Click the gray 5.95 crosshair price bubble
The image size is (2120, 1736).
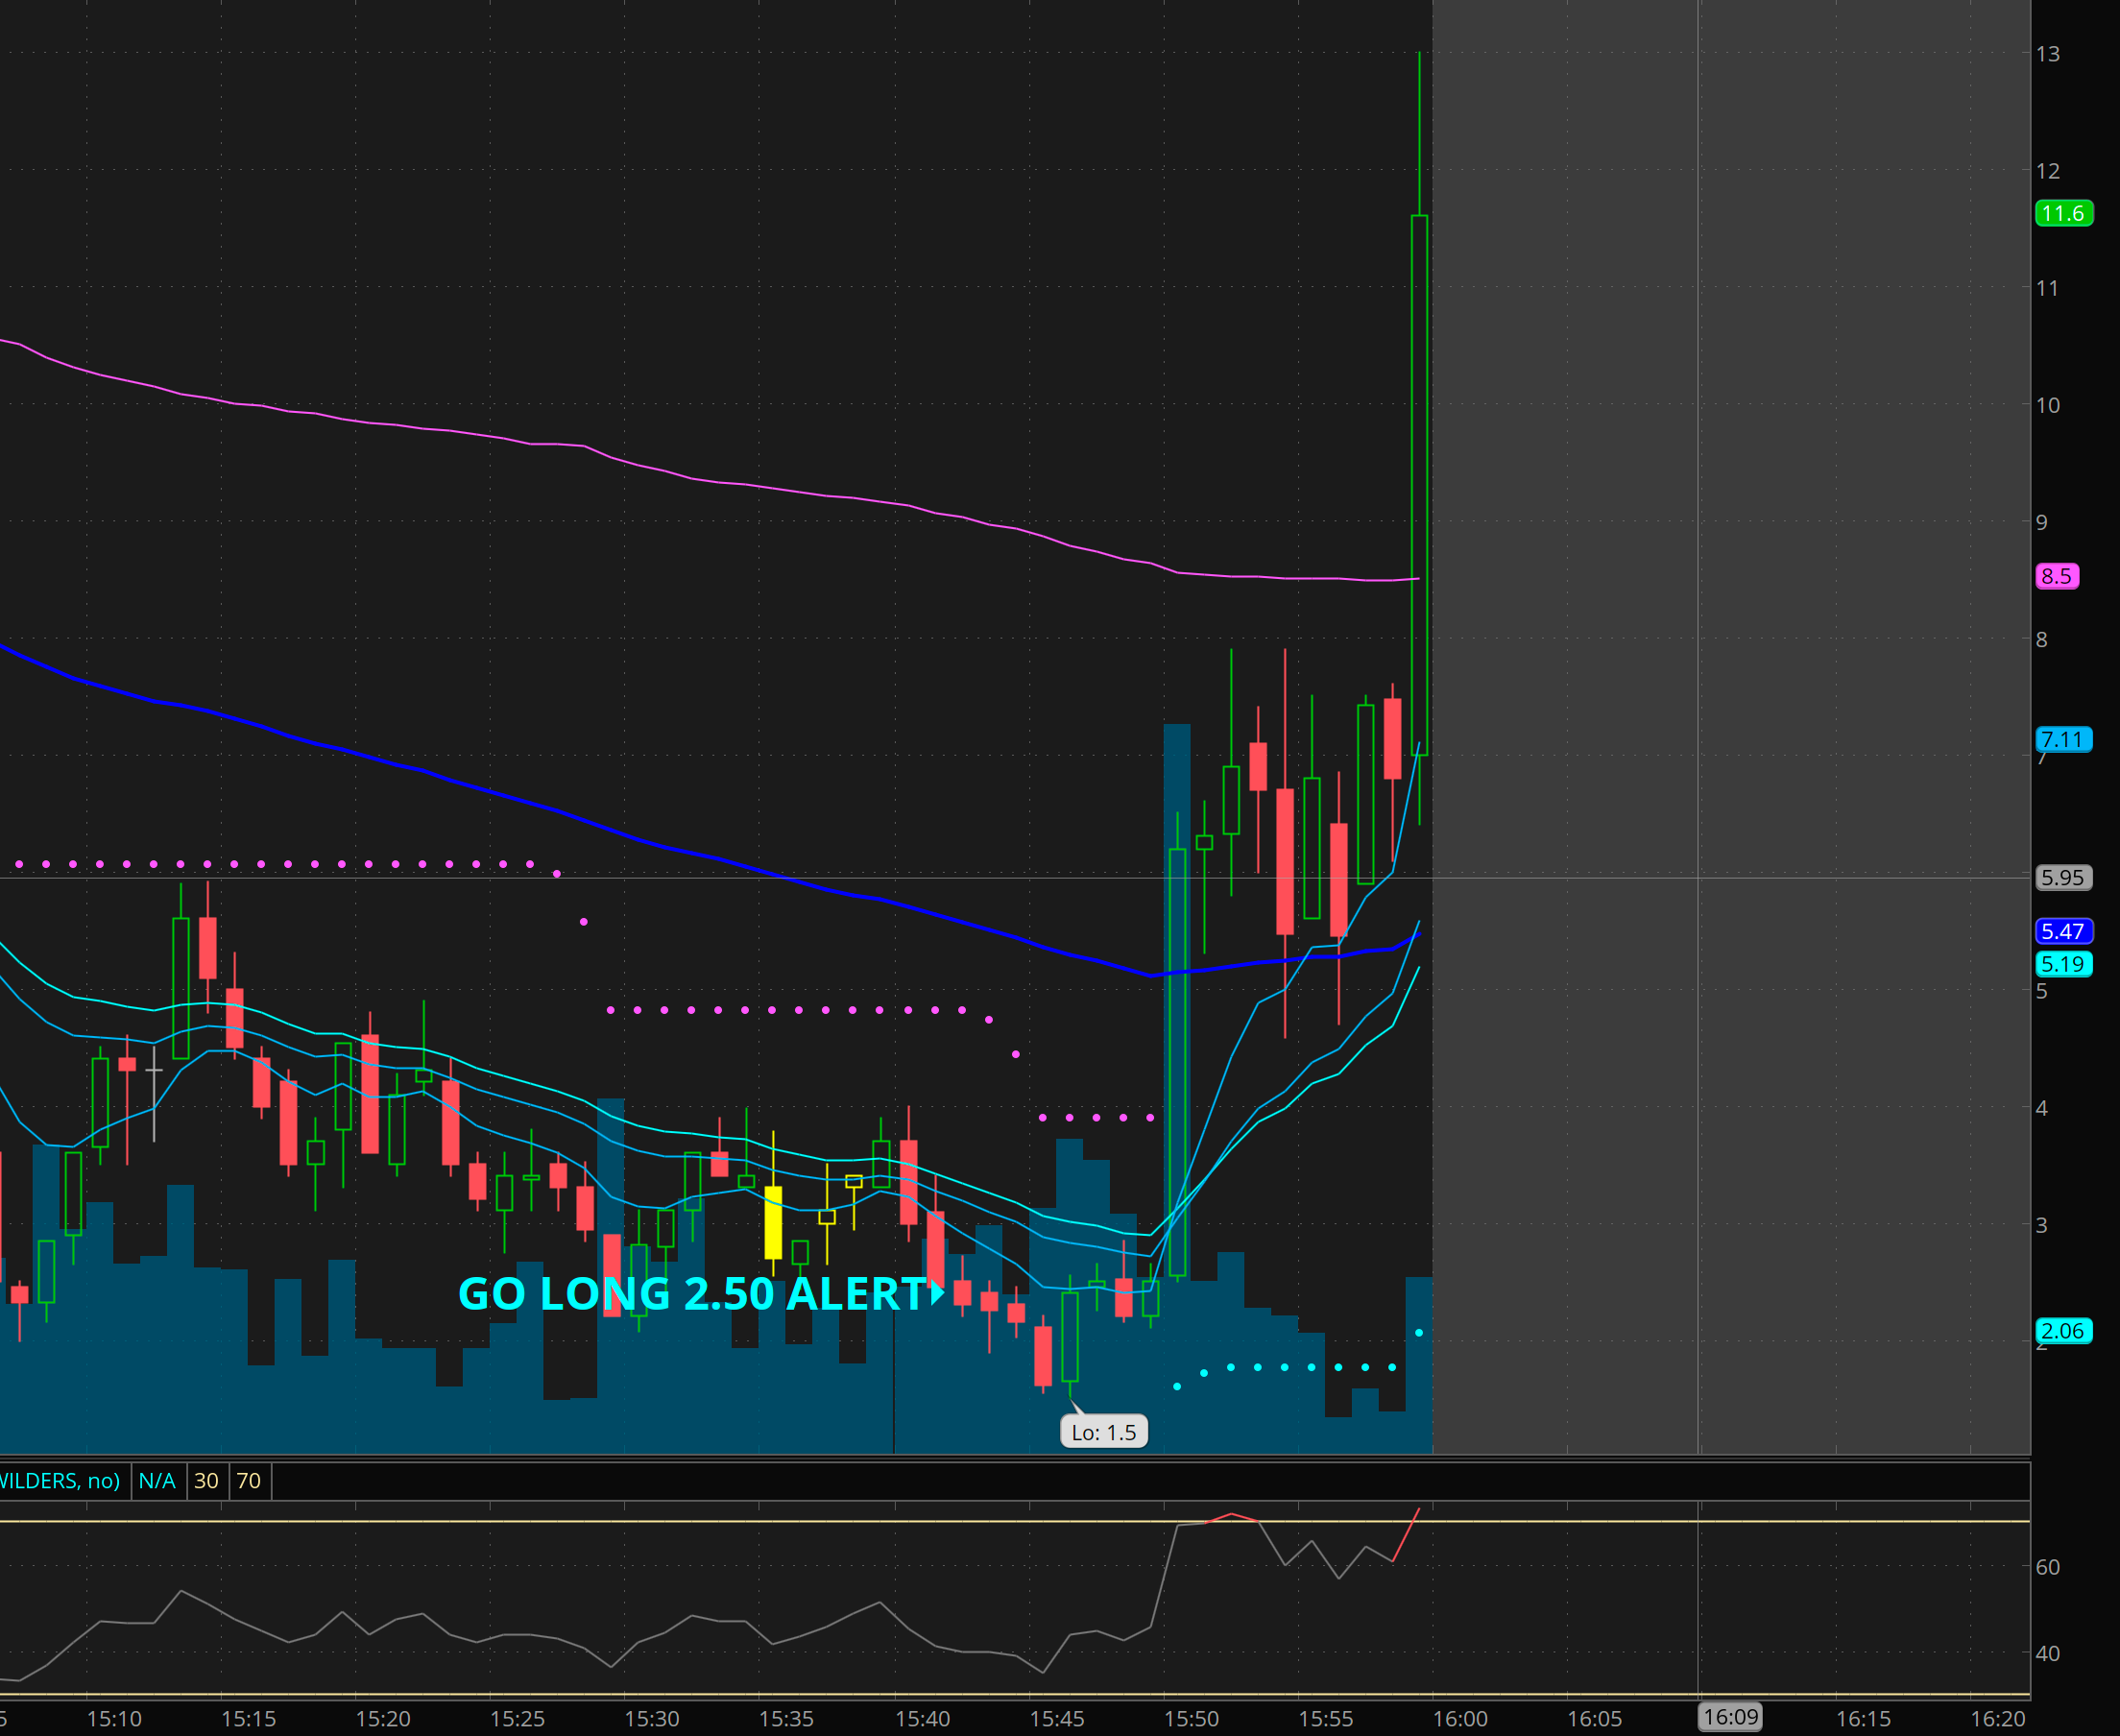point(2063,878)
